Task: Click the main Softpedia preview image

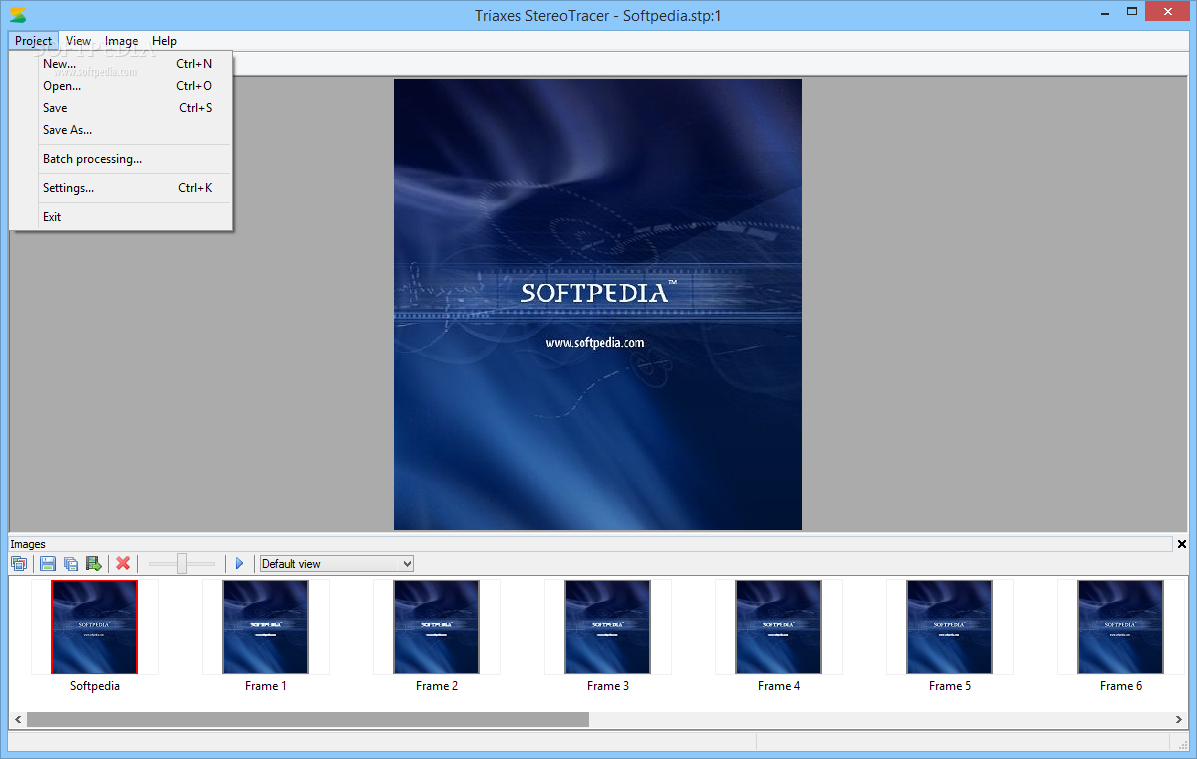Action: click(598, 305)
